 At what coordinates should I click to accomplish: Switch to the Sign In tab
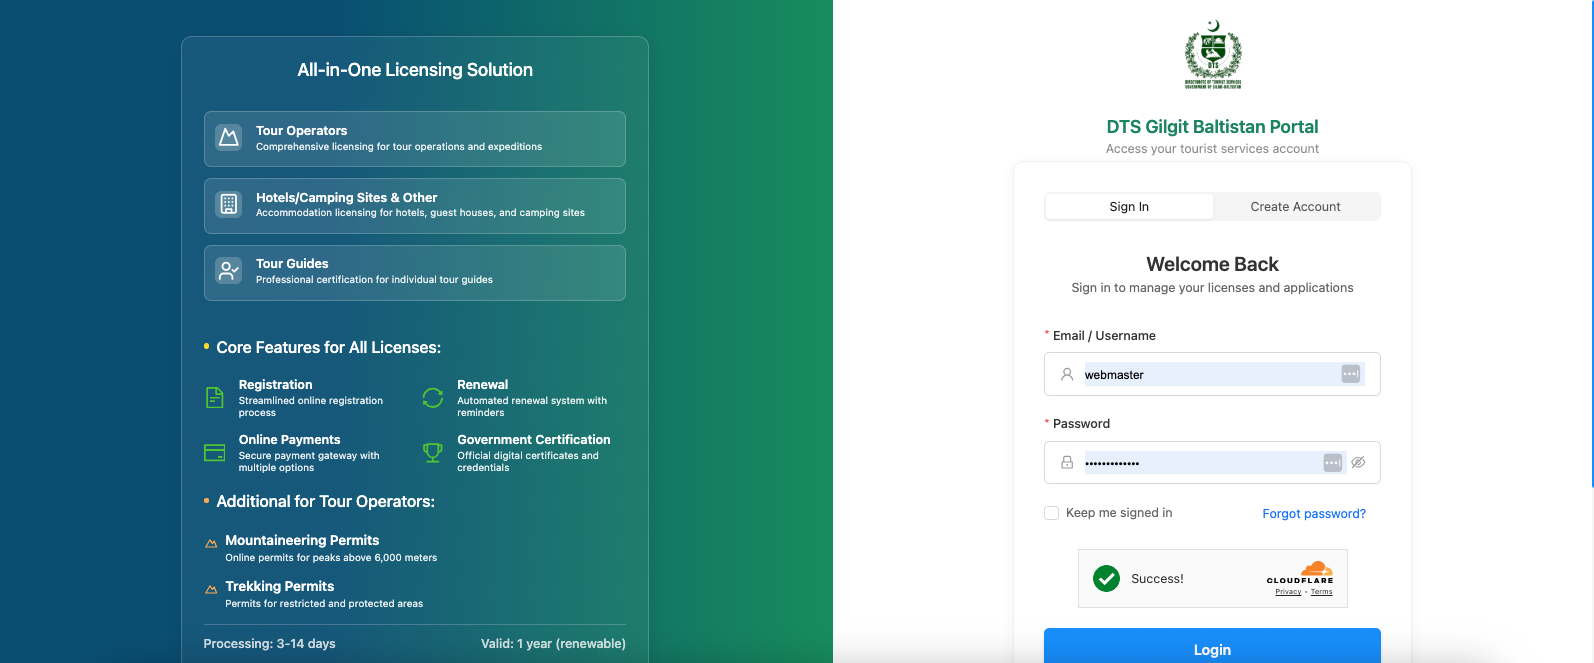pos(1129,207)
